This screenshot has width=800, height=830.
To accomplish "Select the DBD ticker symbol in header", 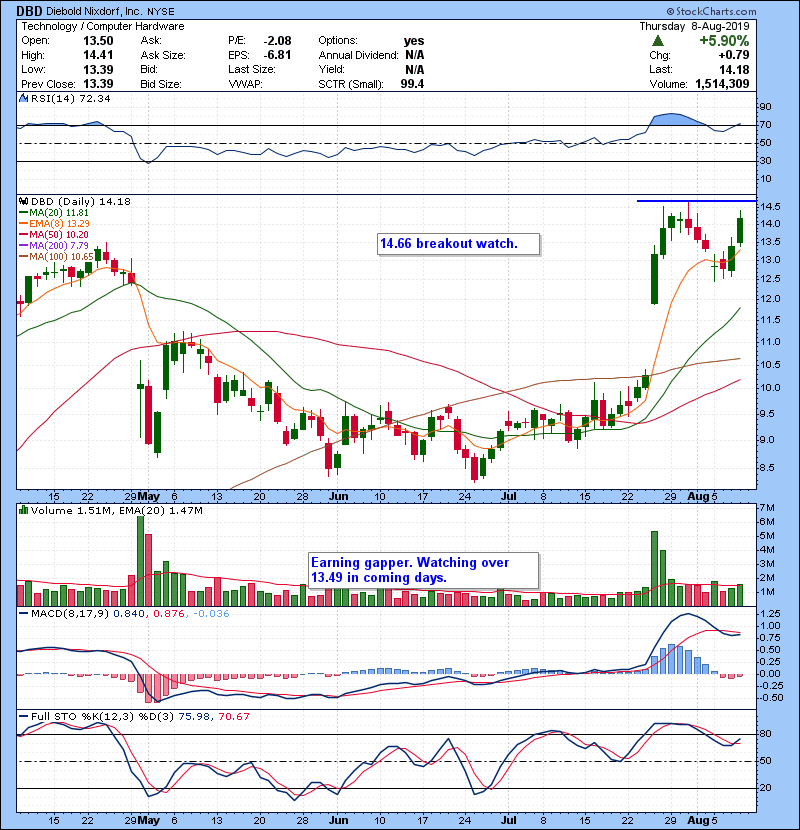I will tap(29, 11).
